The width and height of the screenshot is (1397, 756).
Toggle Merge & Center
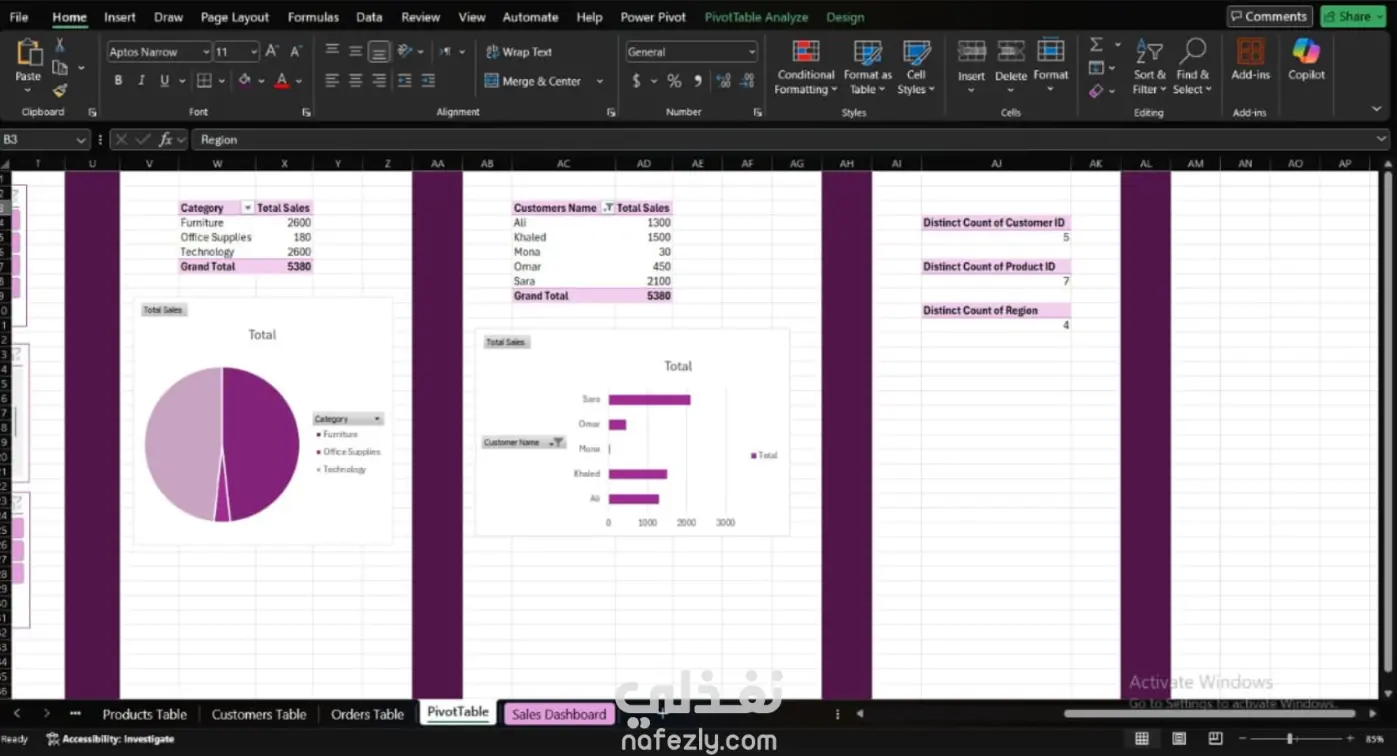point(533,81)
